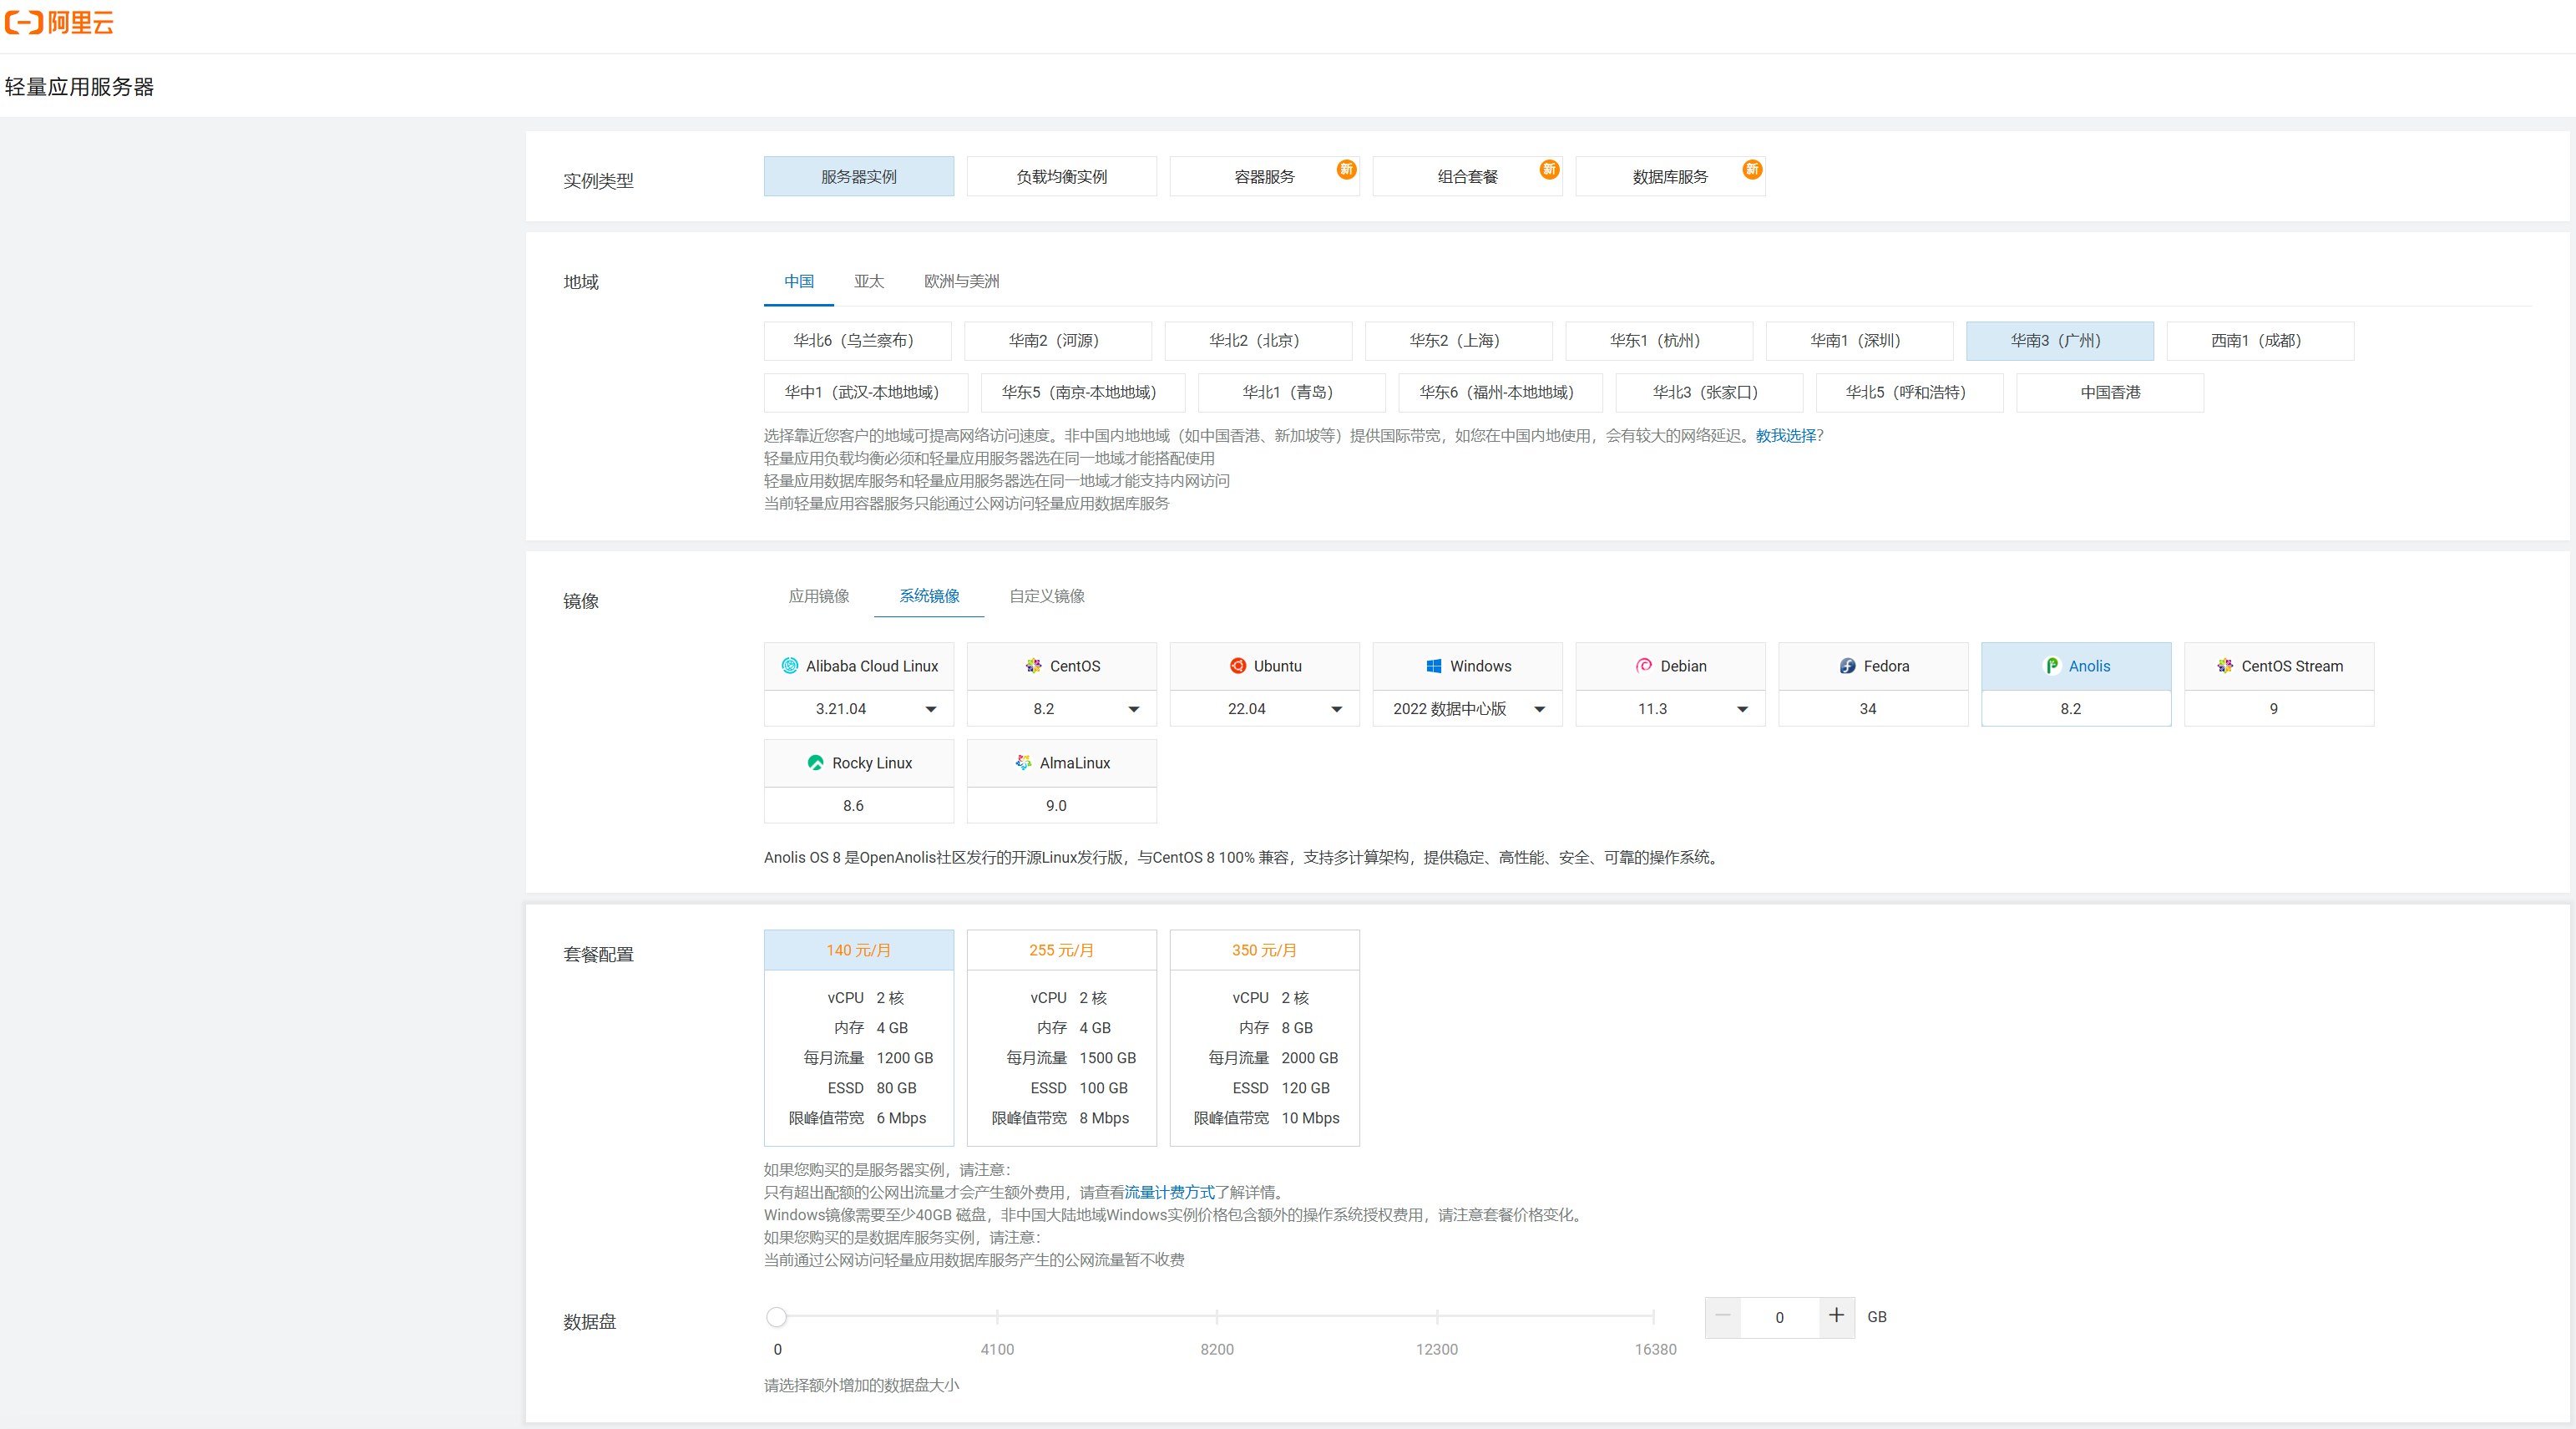Choose the Fedora image icon
The image size is (2576, 1429).
click(1847, 666)
